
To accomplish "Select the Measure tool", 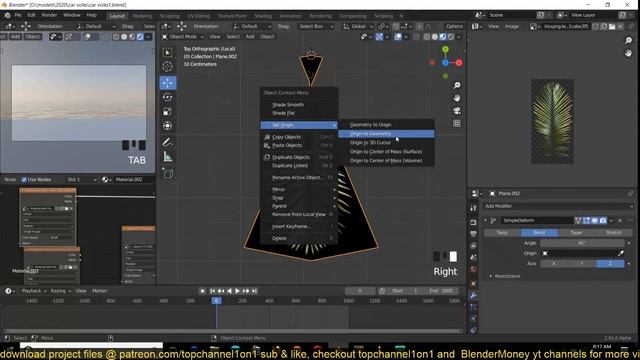I will [167, 157].
